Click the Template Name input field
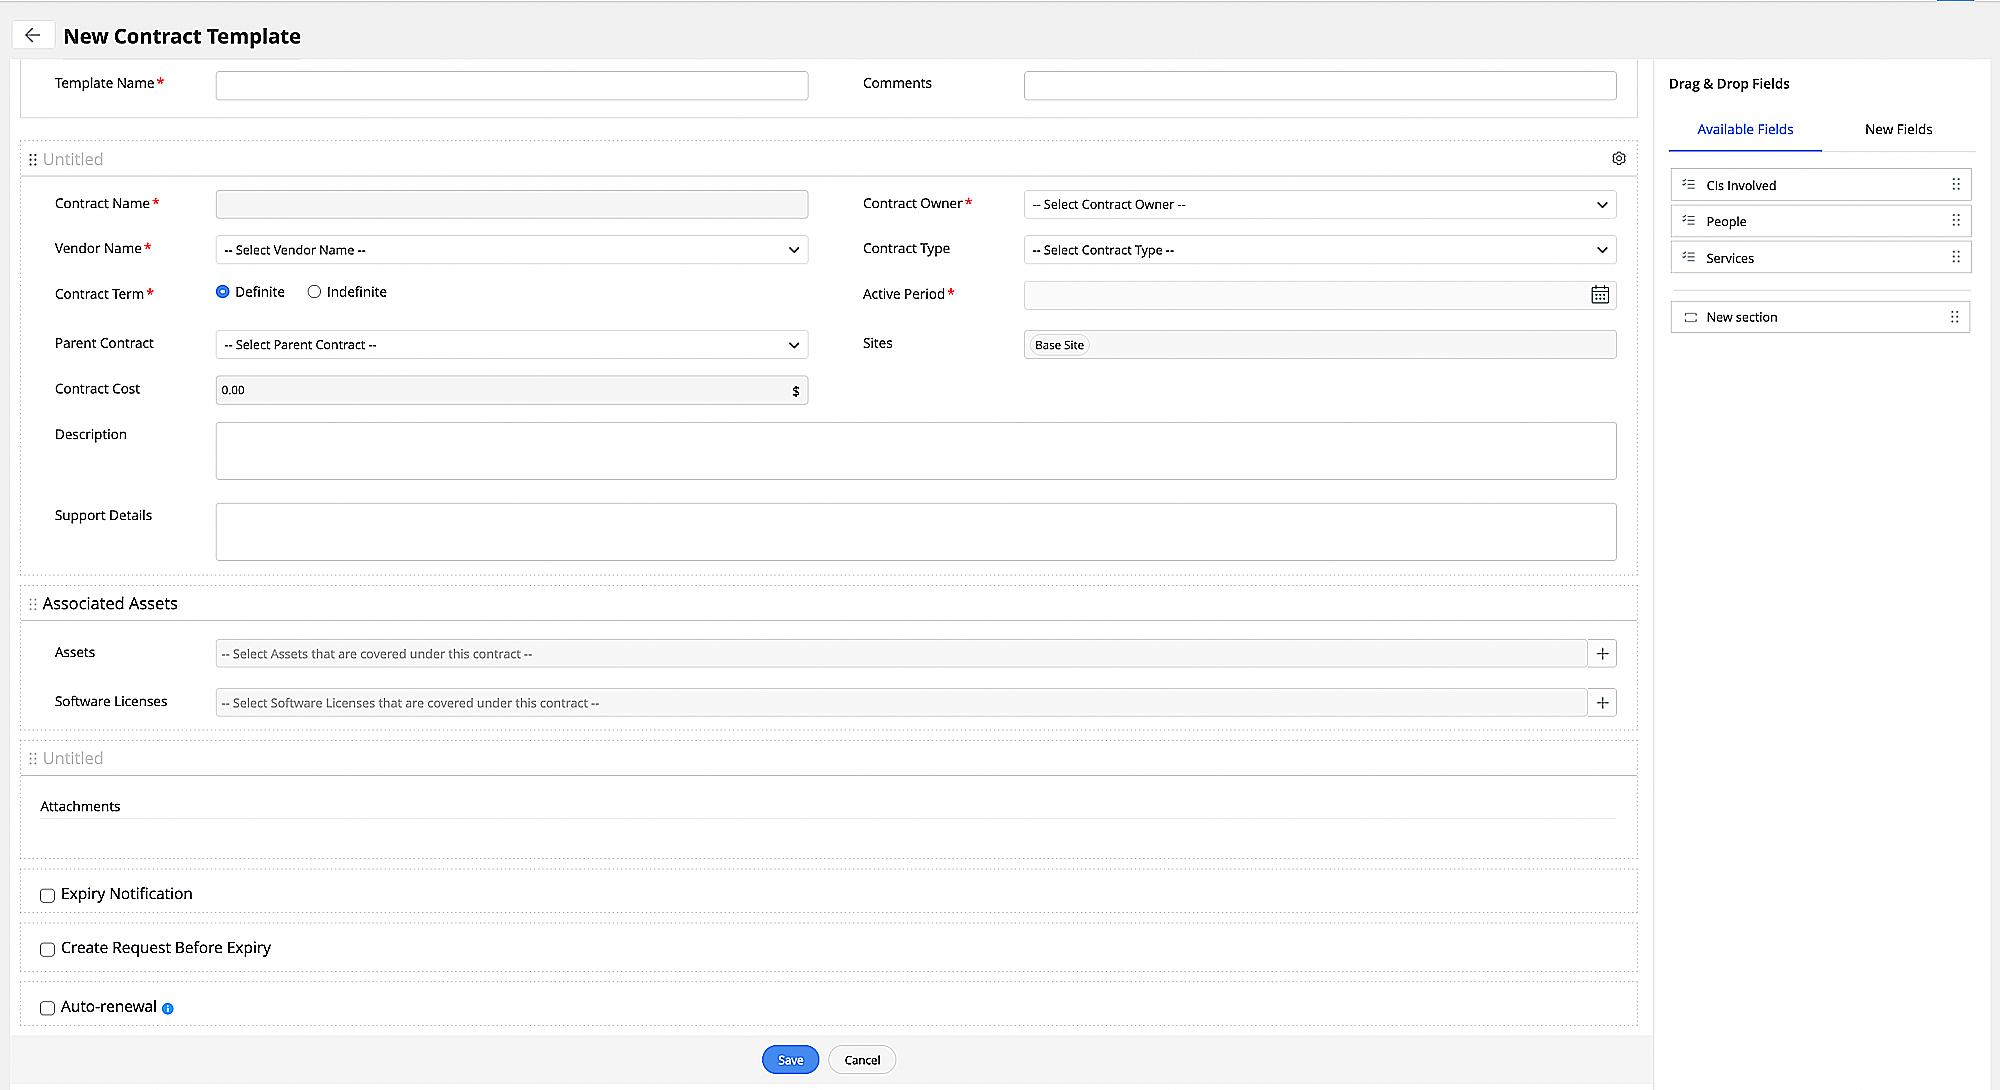The image size is (2000, 1090). [511, 85]
